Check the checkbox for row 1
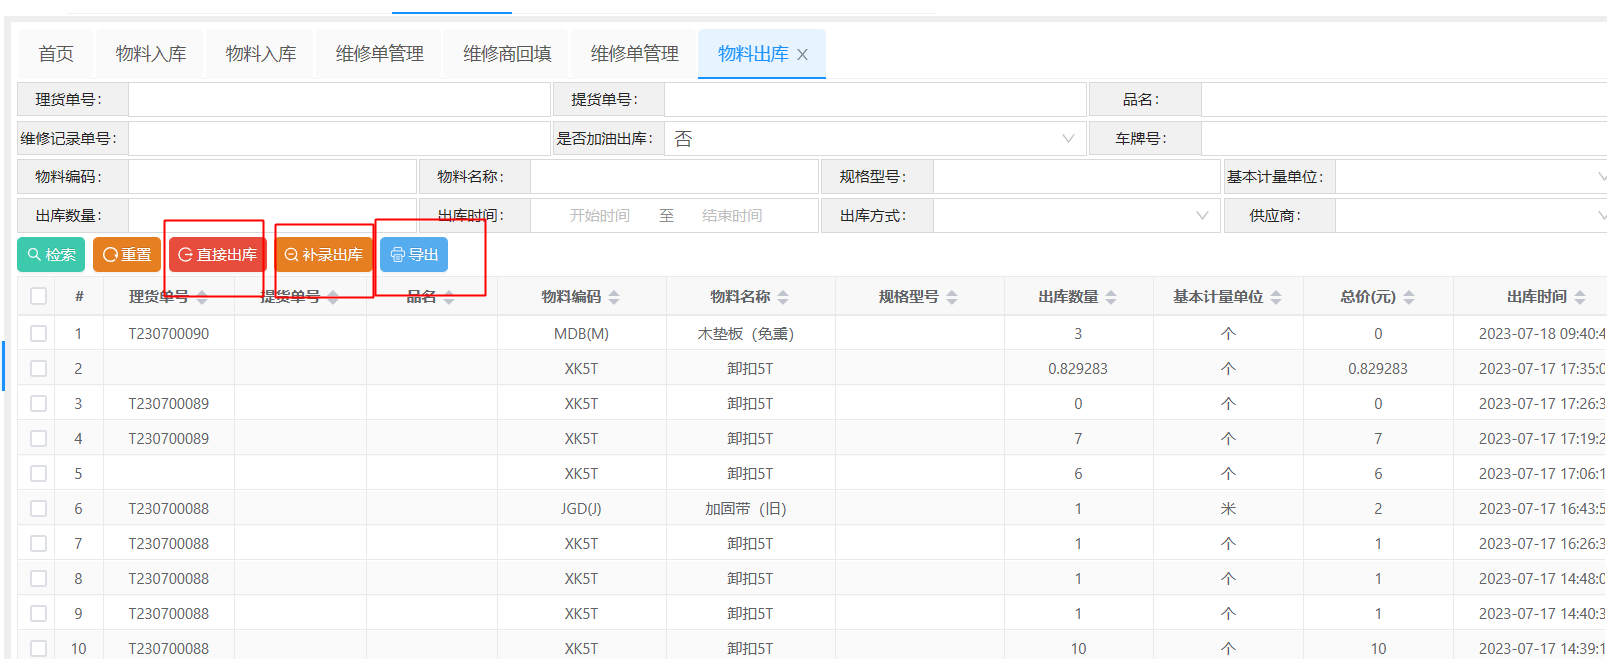Viewport: 1607px width, 659px height. [x=38, y=333]
